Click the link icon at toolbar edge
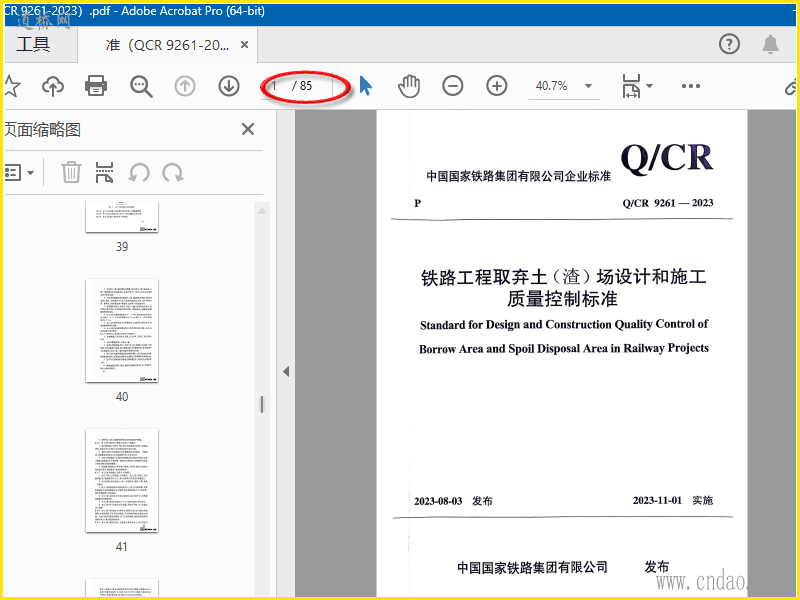The width and height of the screenshot is (800, 600). 791,86
